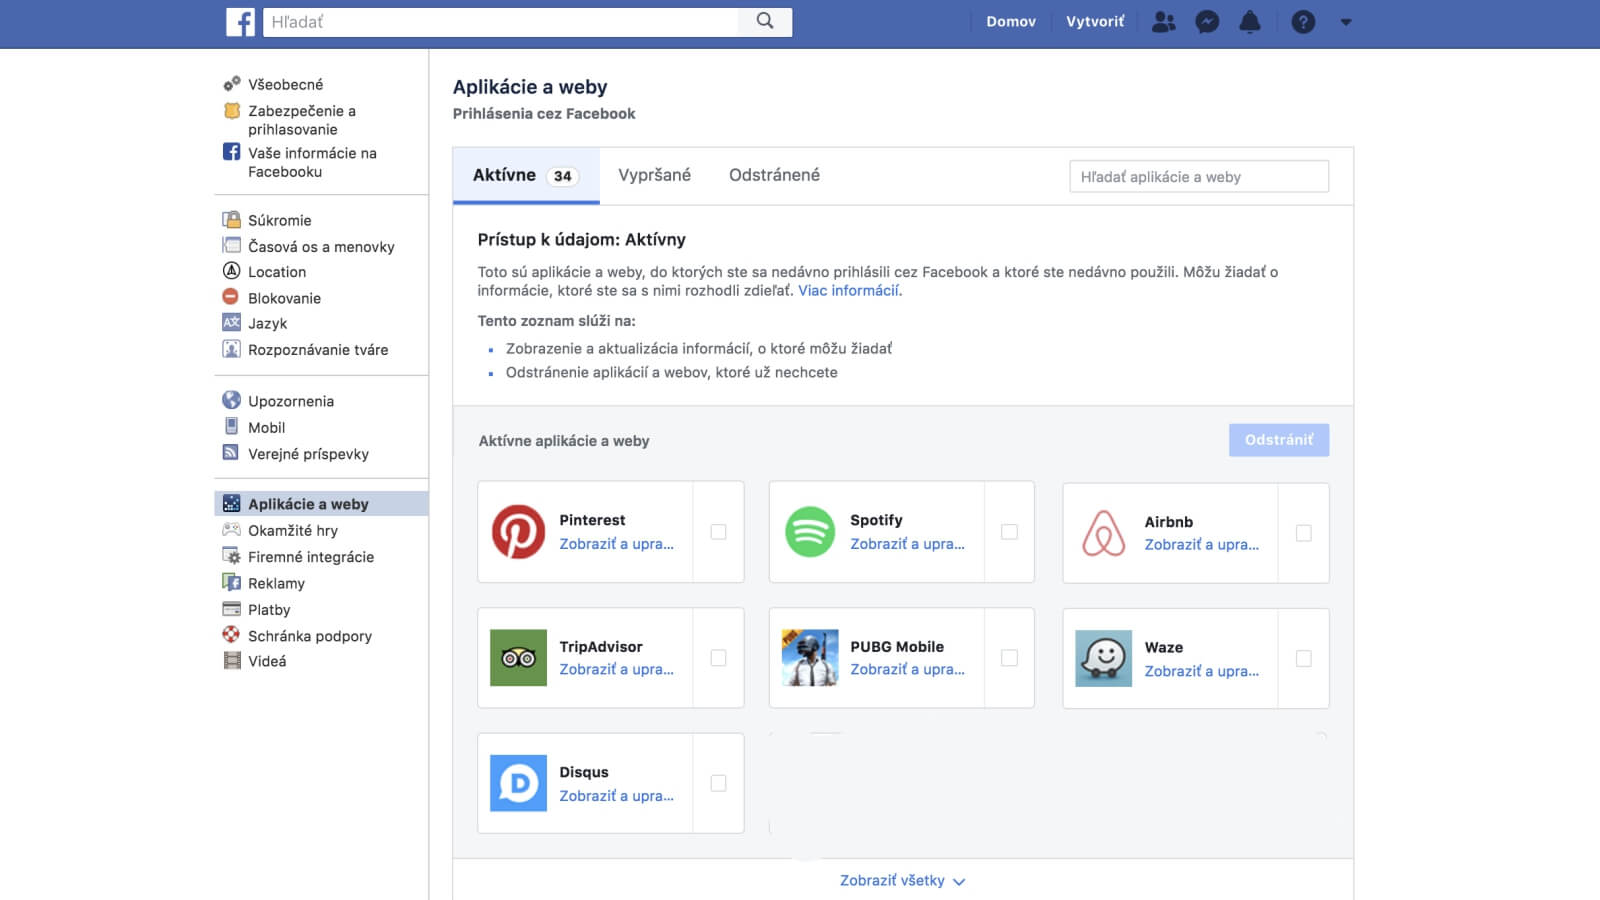Open notifications bell icon
This screenshot has width=1600, height=900.
pyautogui.click(x=1250, y=22)
